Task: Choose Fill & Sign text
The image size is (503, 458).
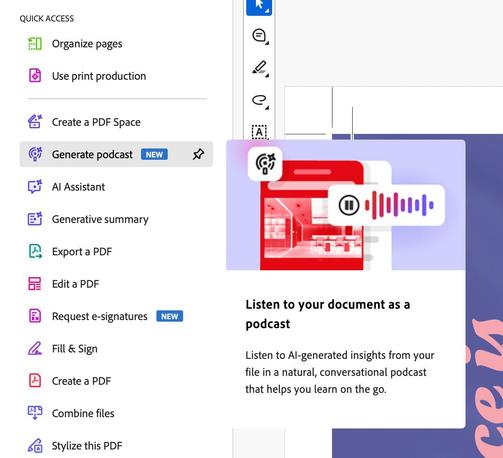Action: pyautogui.click(x=75, y=349)
